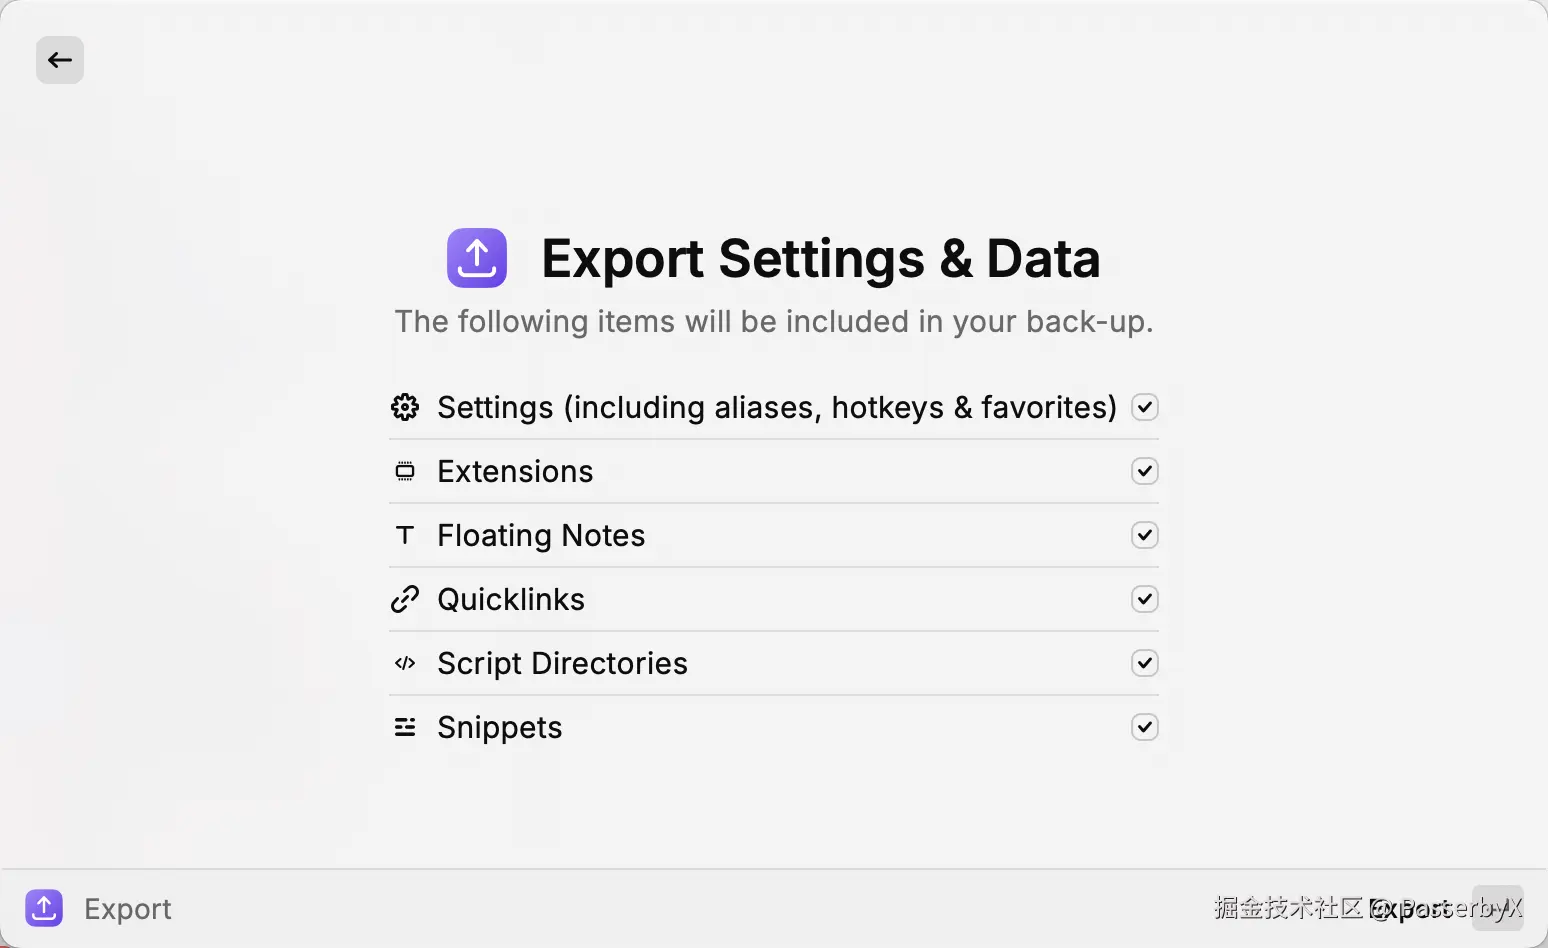Click the chain link icon for Quicklinks
Viewport: 1548px width, 948px height.
(x=405, y=599)
